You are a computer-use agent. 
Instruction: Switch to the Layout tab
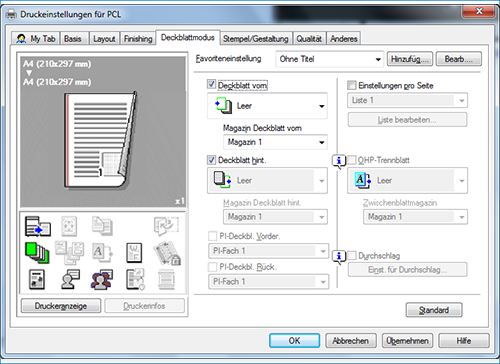pos(104,39)
